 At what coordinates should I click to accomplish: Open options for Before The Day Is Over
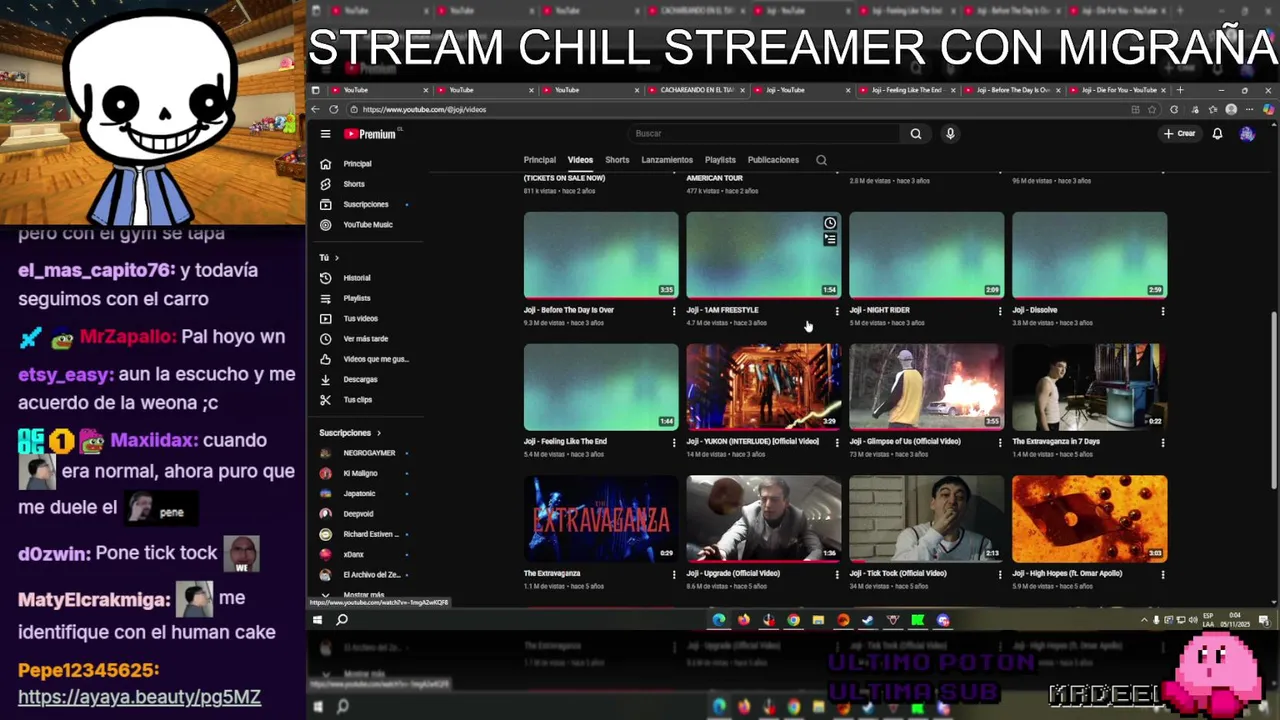[x=674, y=311]
